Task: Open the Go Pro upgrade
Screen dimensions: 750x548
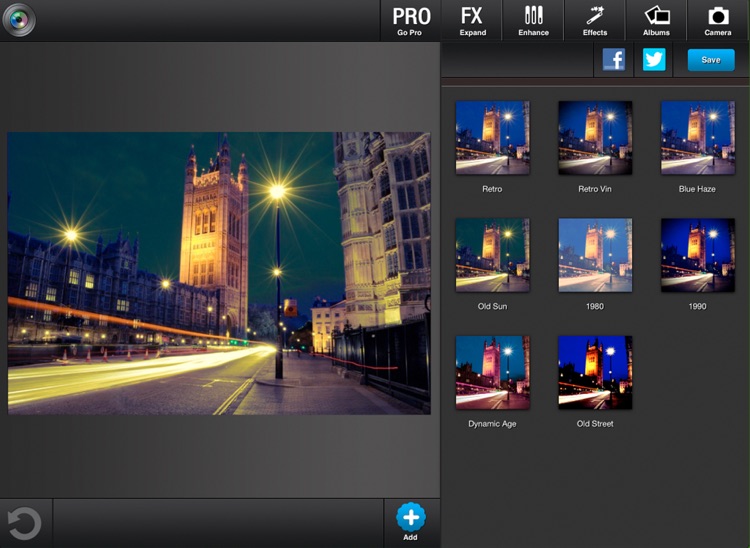Action: coord(411,20)
